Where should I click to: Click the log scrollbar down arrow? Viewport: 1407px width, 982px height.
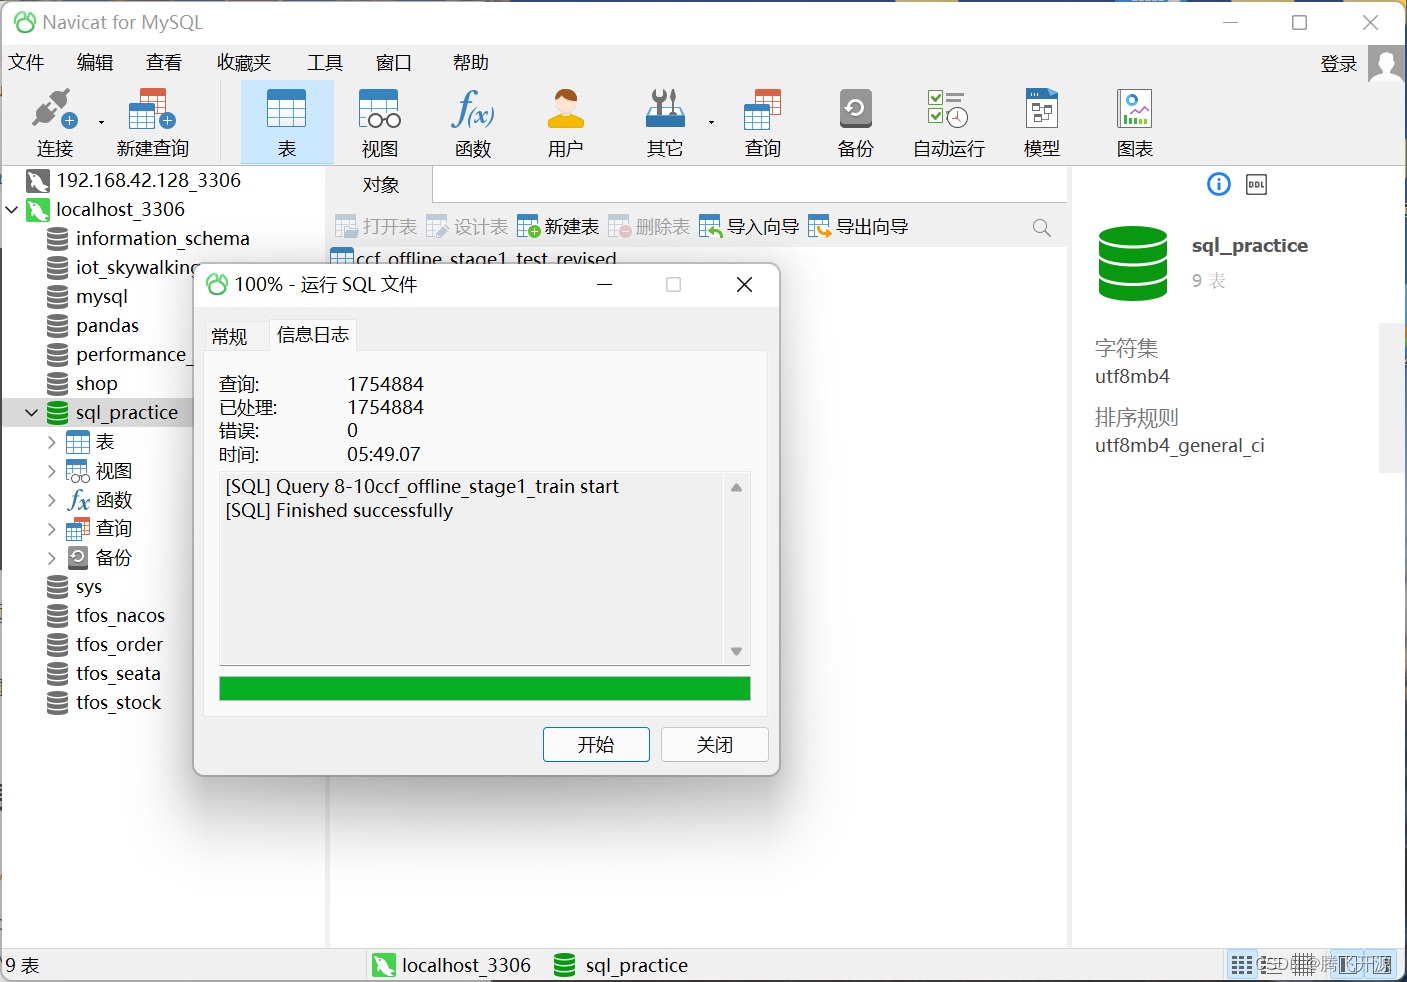(x=736, y=651)
